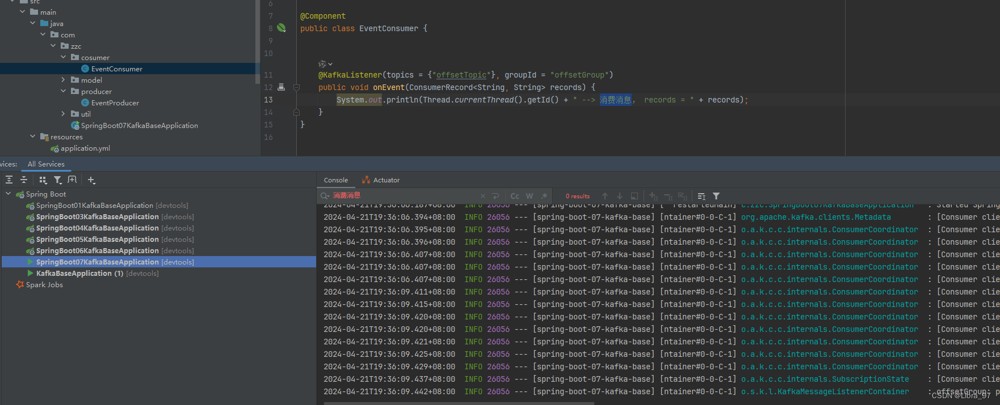Viewport: 1000px width, 405px height.
Task: Click the highlighted 消费消息 text in code
Action: (x=615, y=99)
